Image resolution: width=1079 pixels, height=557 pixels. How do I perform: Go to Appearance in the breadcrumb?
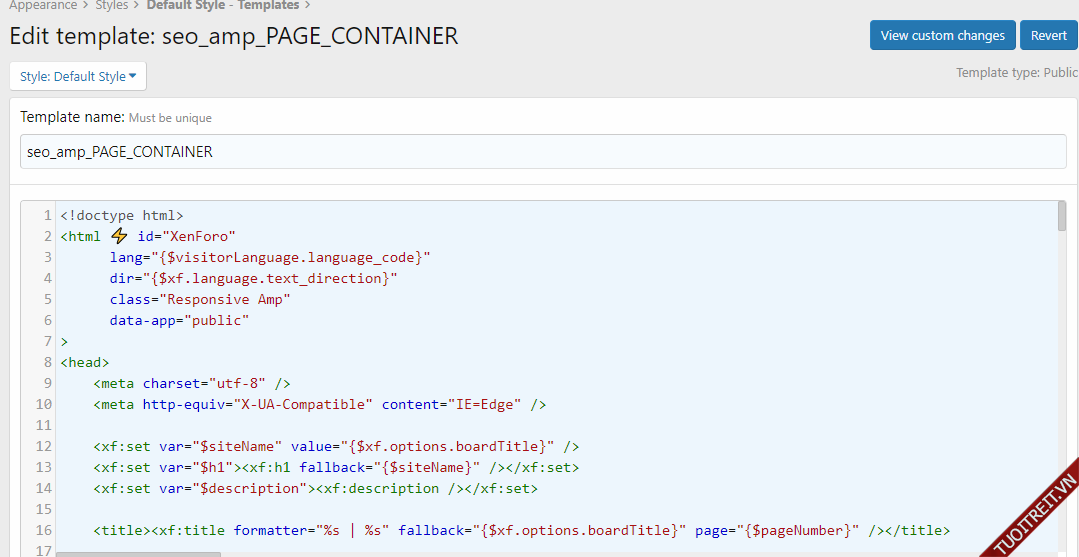(x=43, y=6)
